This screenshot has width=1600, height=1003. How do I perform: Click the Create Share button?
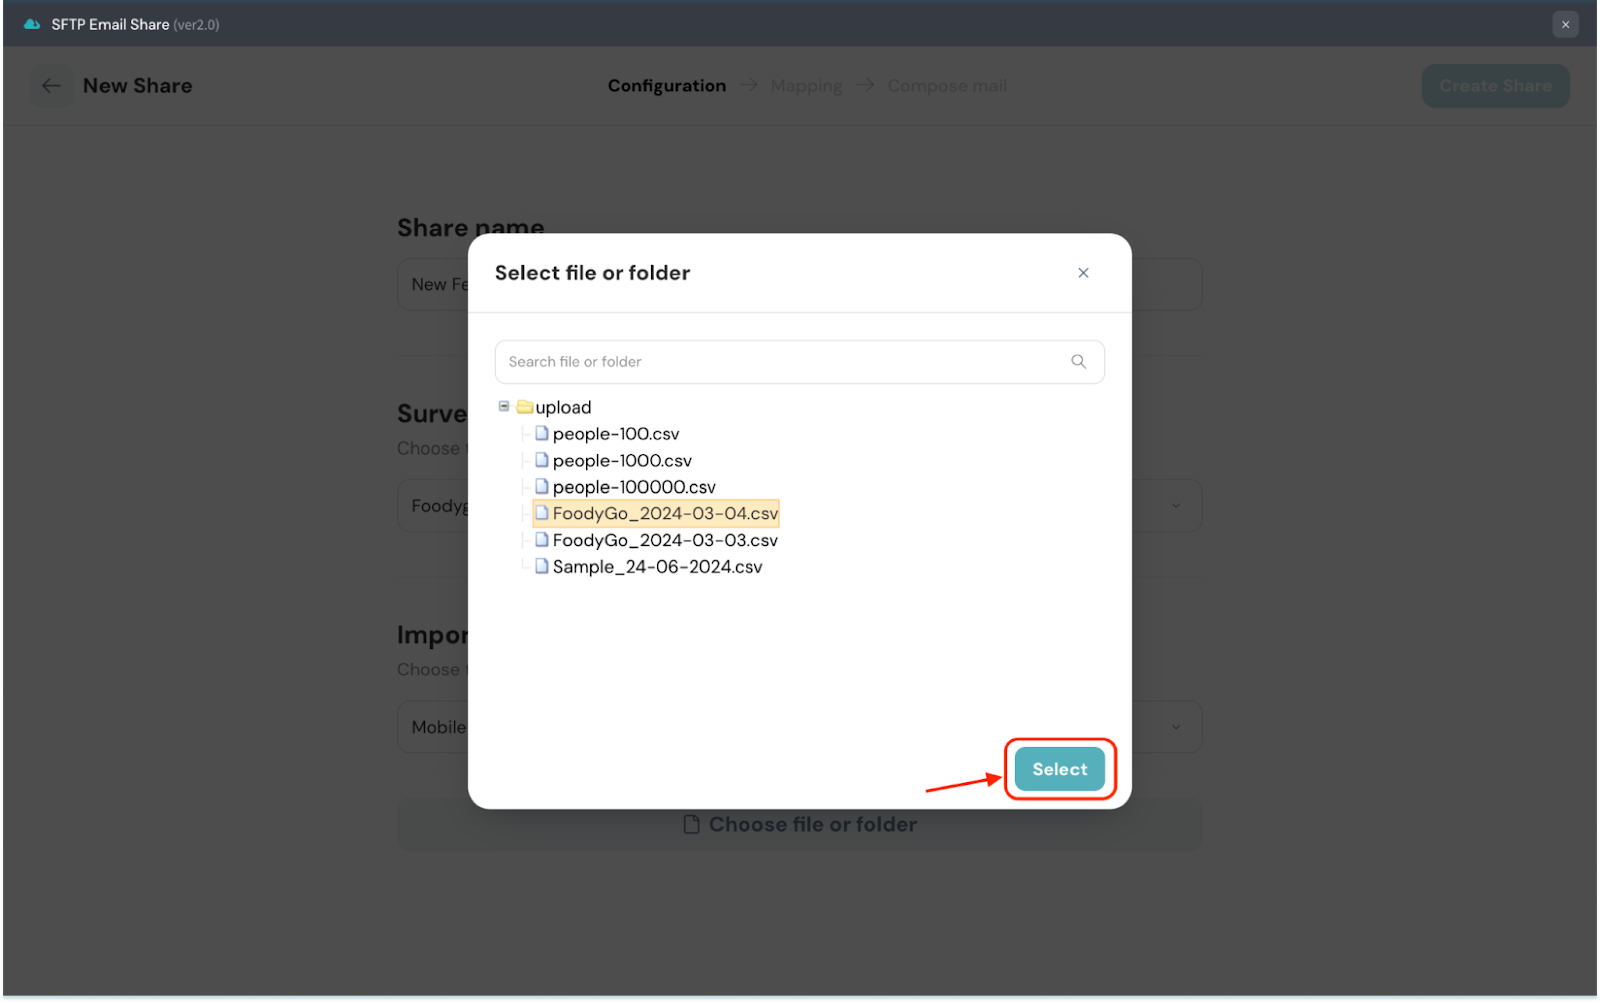[1495, 86]
